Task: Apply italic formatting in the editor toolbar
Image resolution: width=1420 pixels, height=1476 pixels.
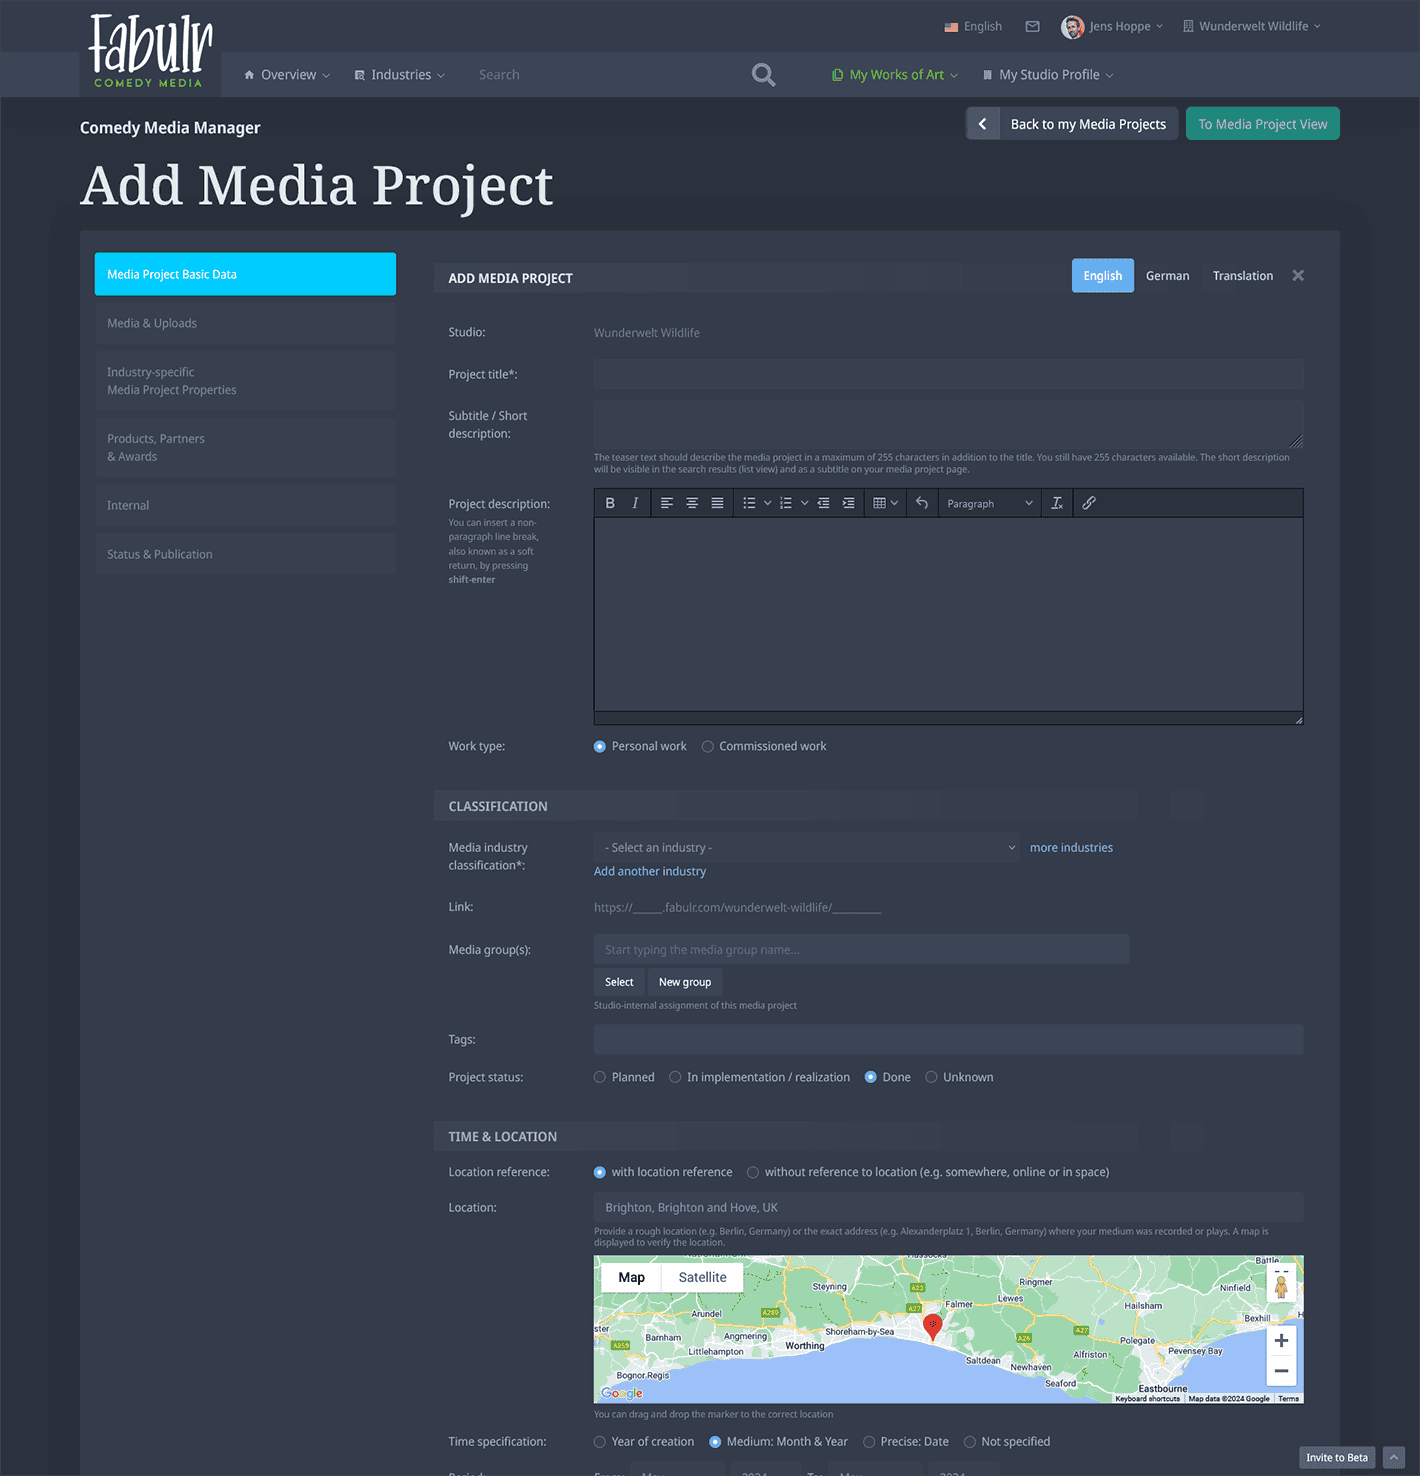Action: tap(635, 503)
